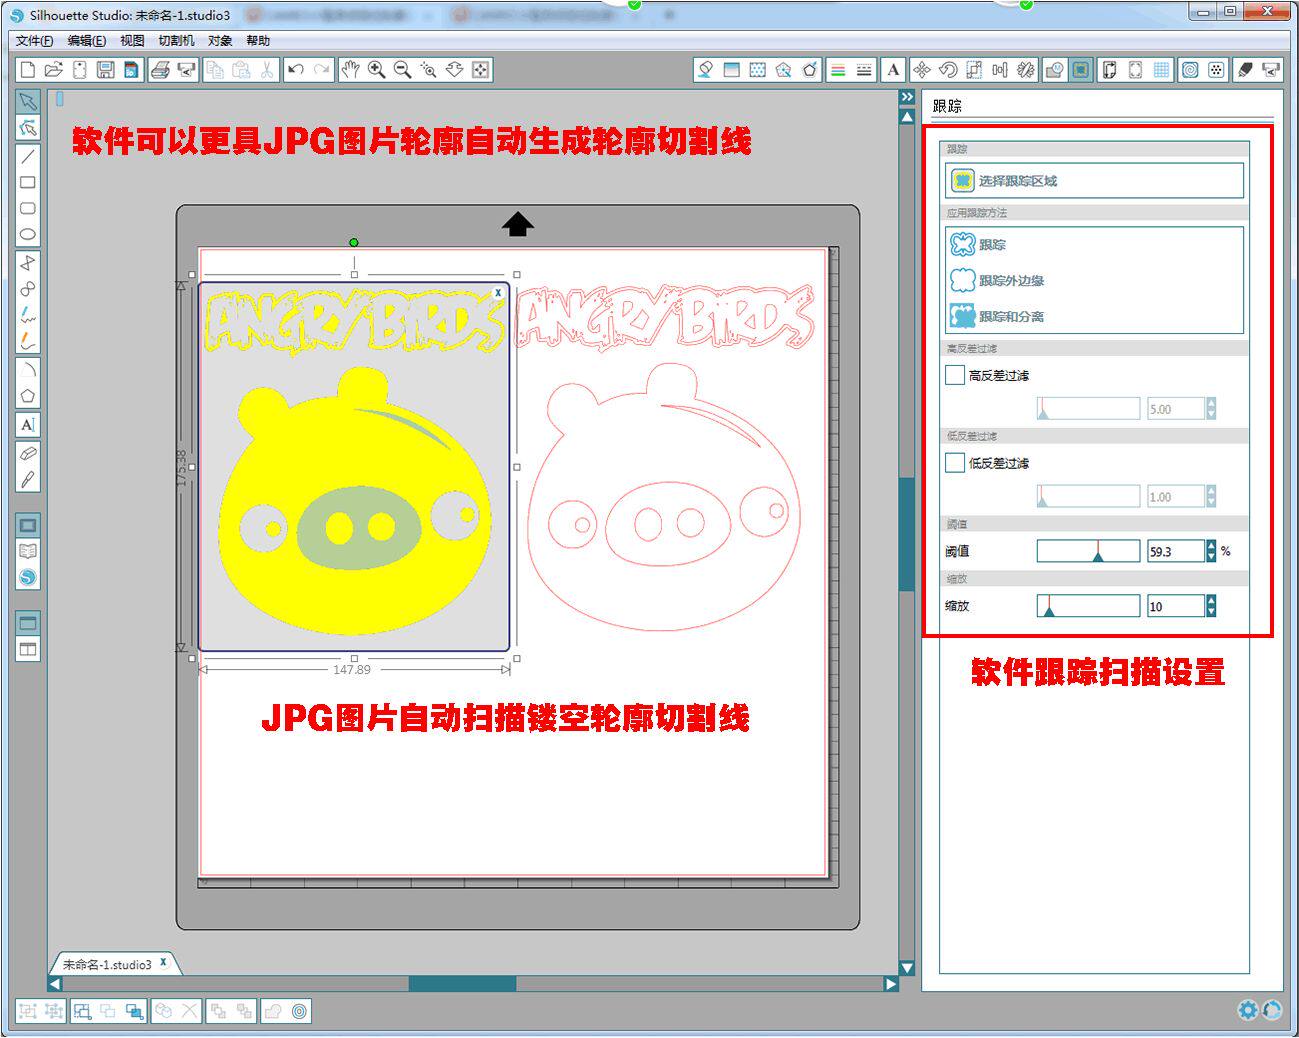Activate the Knife tool

pyautogui.click(x=28, y=480)
